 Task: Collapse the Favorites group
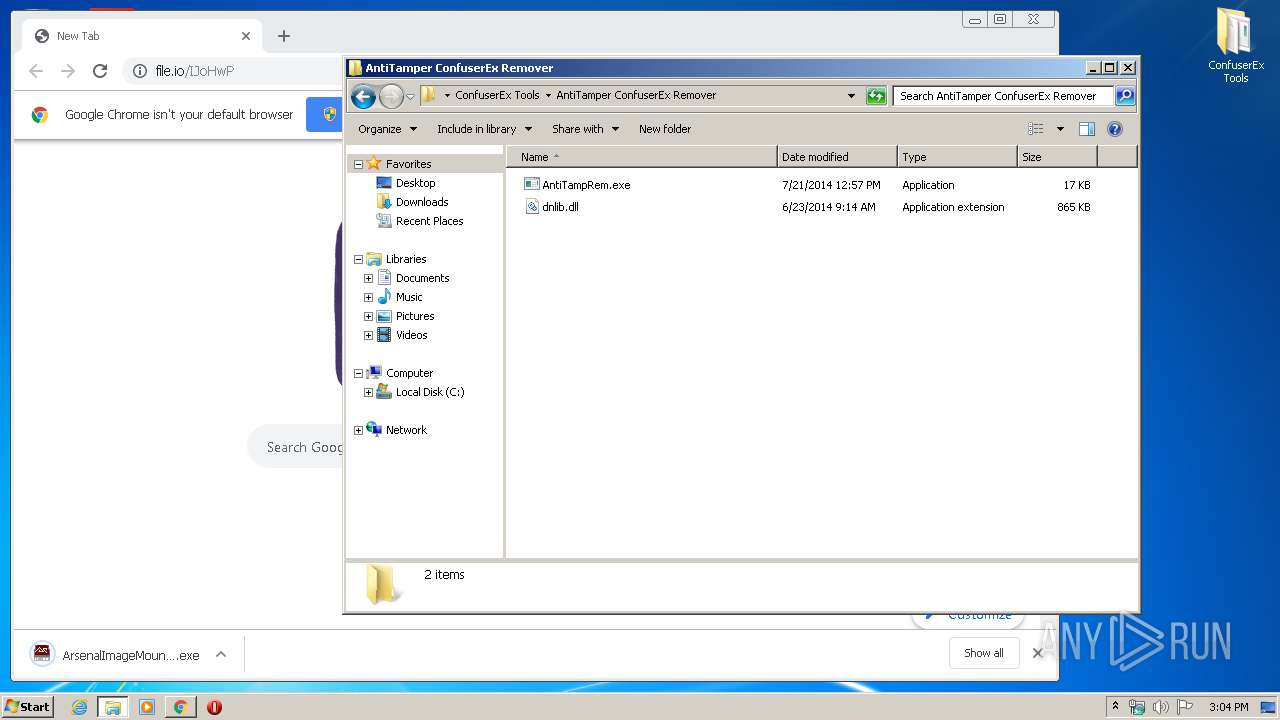pos(358,164)
